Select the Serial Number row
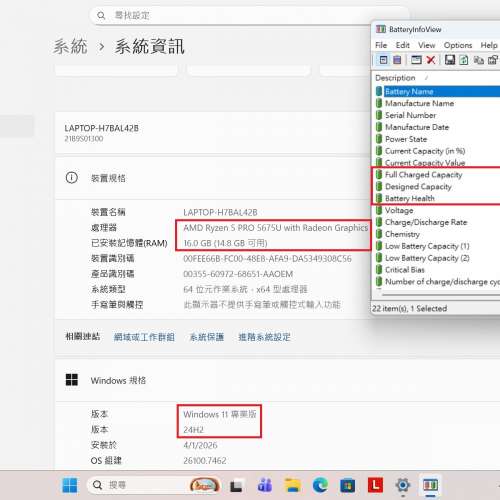Image resolution: width=500 pixels, height=500 pixels. pyautogui.click(x=437, y=115)
